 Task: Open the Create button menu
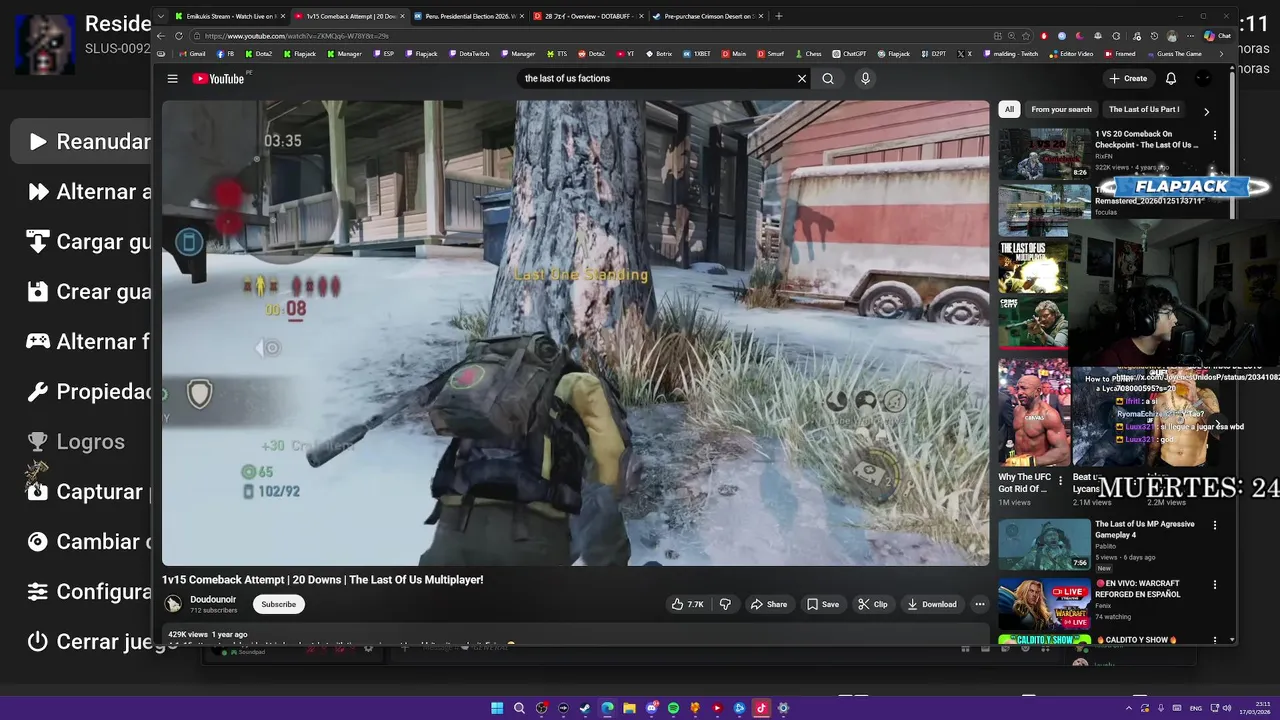pyautogui.click(x=1128, y=78)
